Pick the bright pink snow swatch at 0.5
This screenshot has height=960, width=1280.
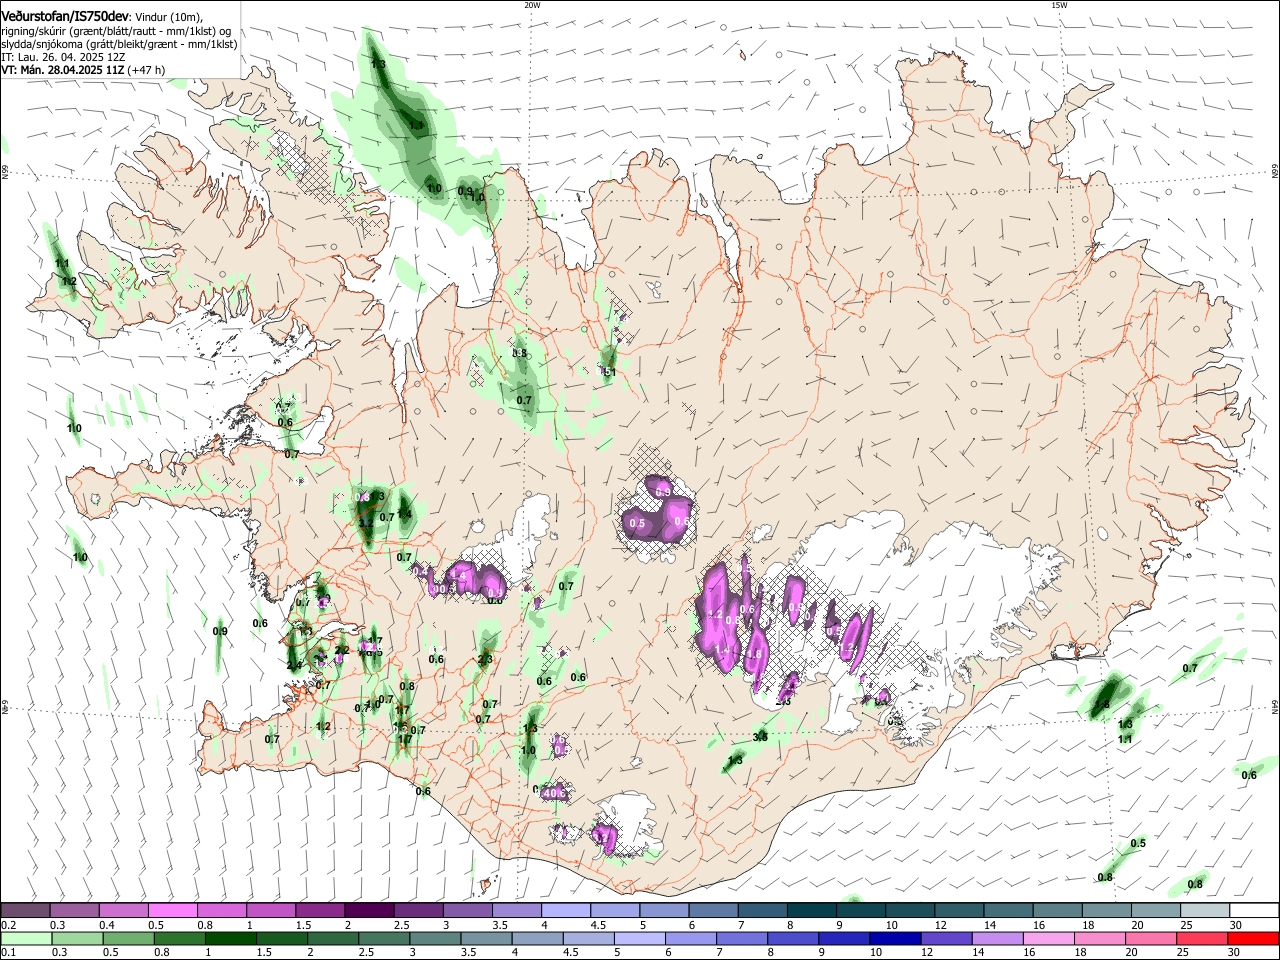pyautogui.click(x=172, y=910)
